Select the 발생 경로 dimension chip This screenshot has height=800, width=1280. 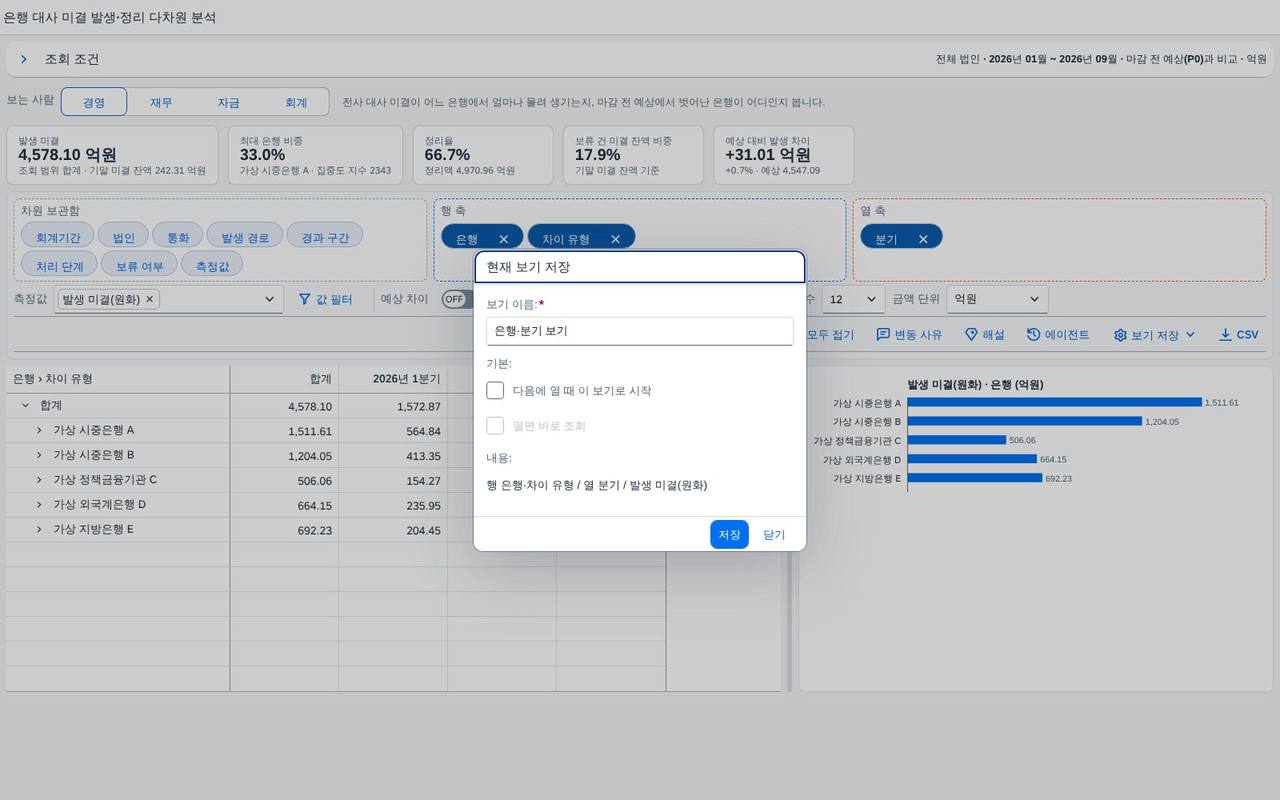tap(245, 236)
